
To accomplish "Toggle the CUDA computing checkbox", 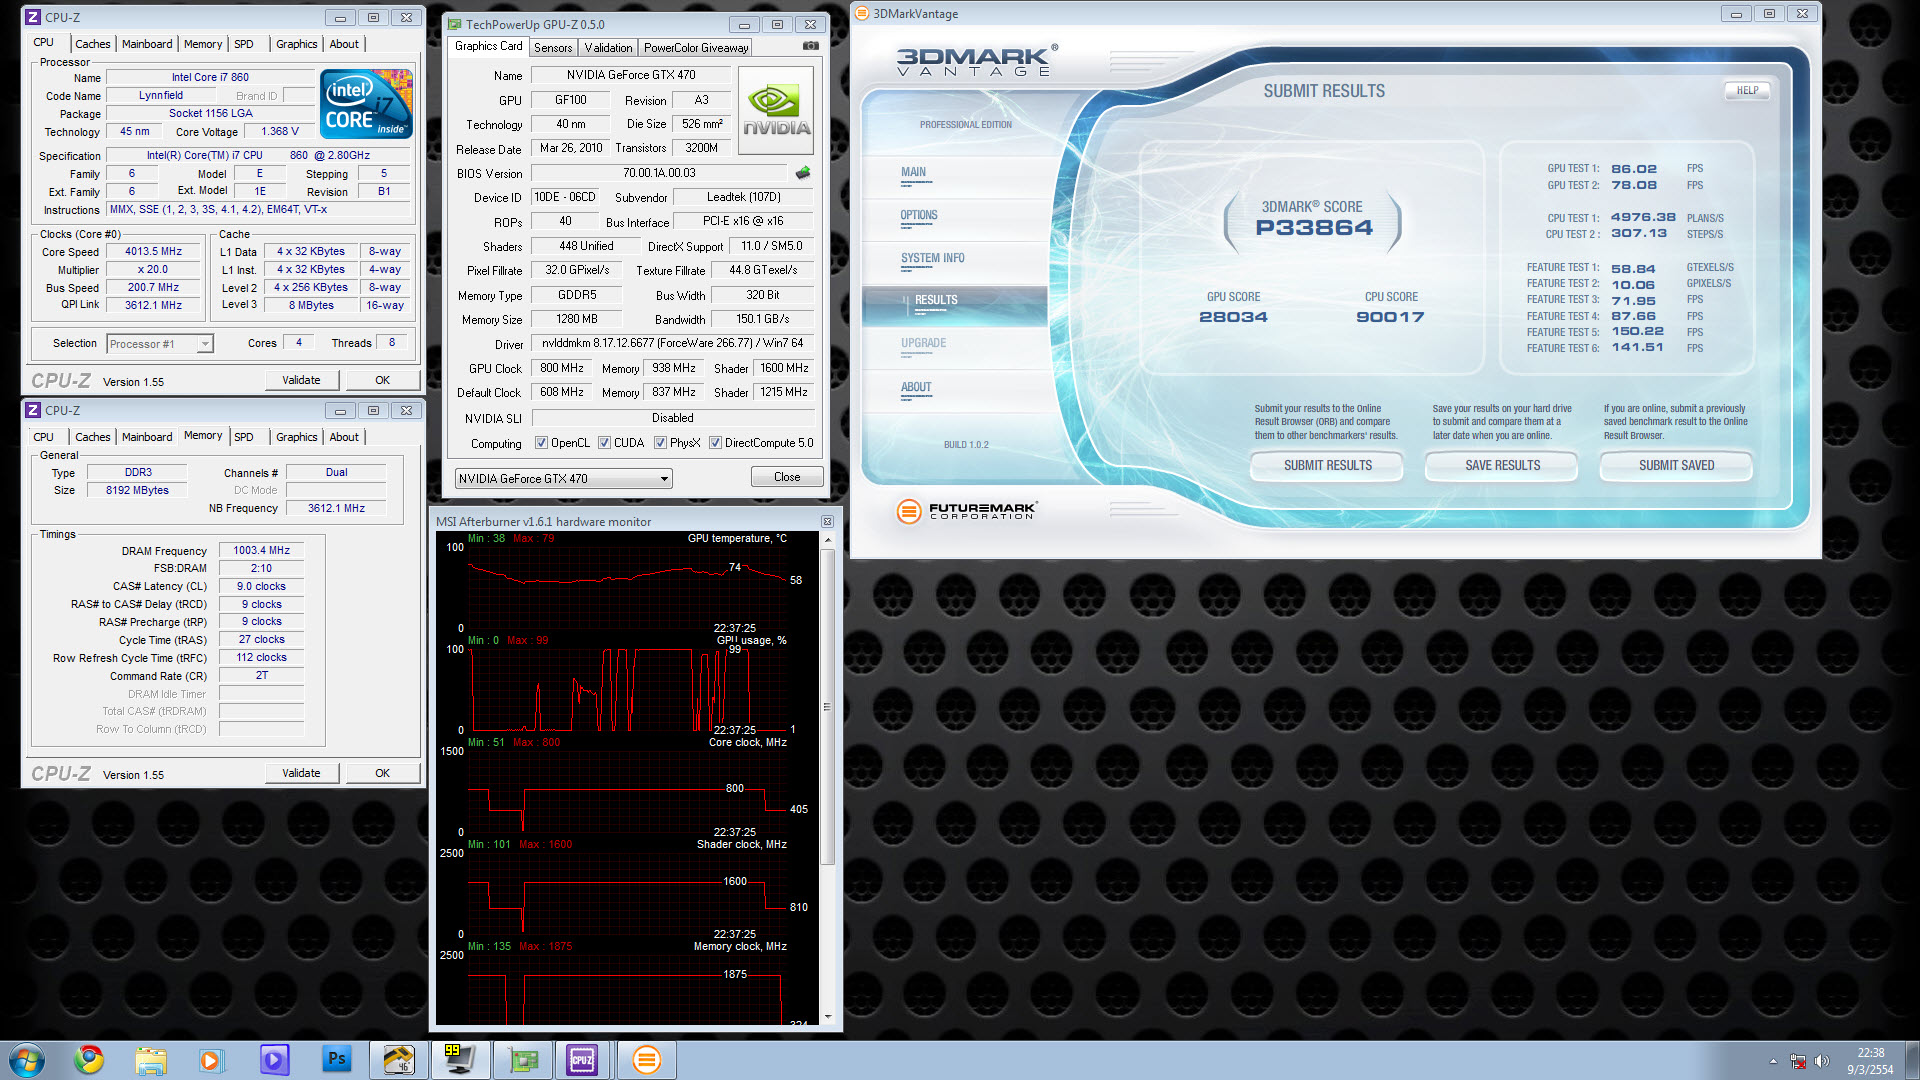I will (x=604, y=443).
